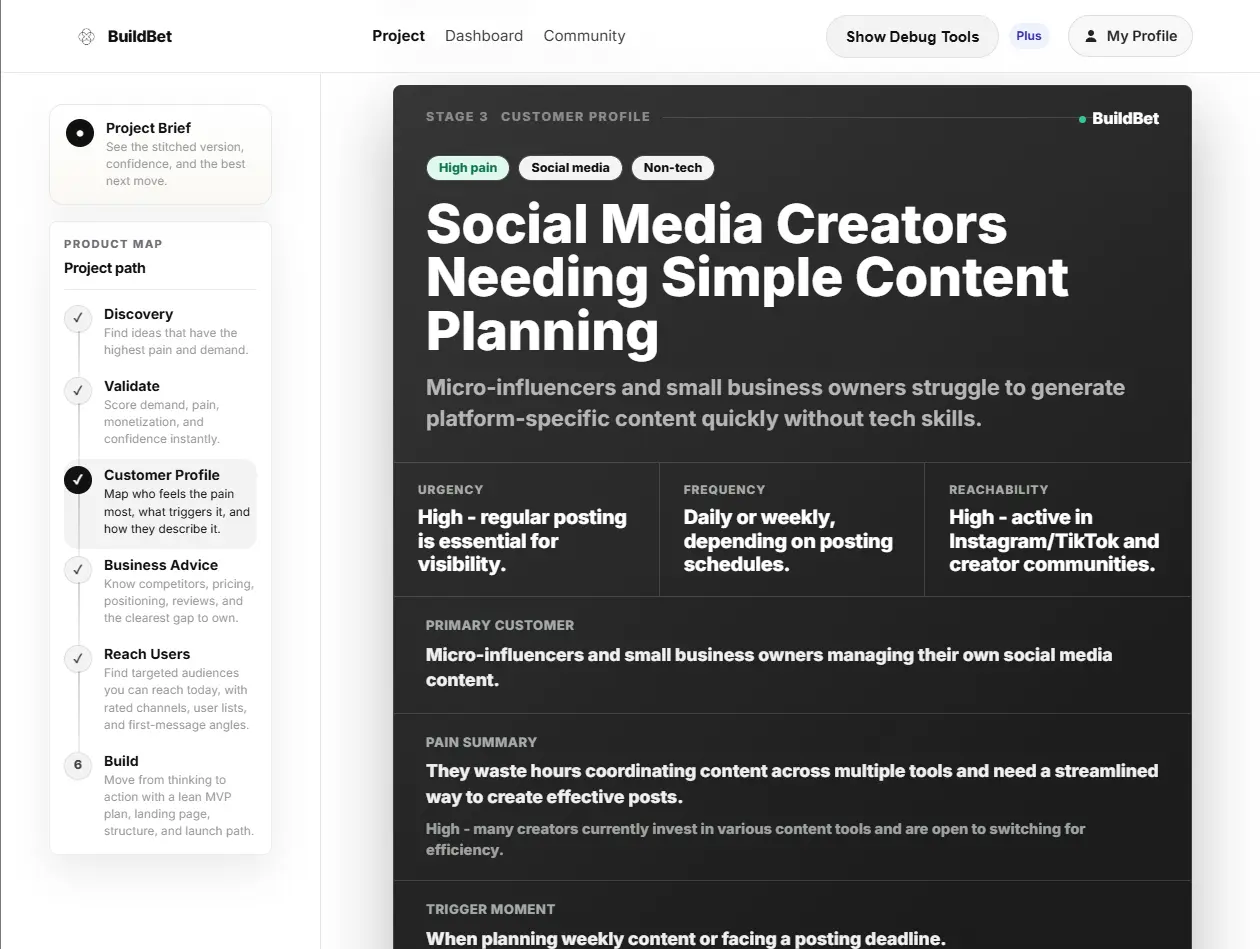Image resolution: width=1260 pixels, height=949 pixels.
Task: Click the FREQUENCY cell text
Action: point(788,541)
